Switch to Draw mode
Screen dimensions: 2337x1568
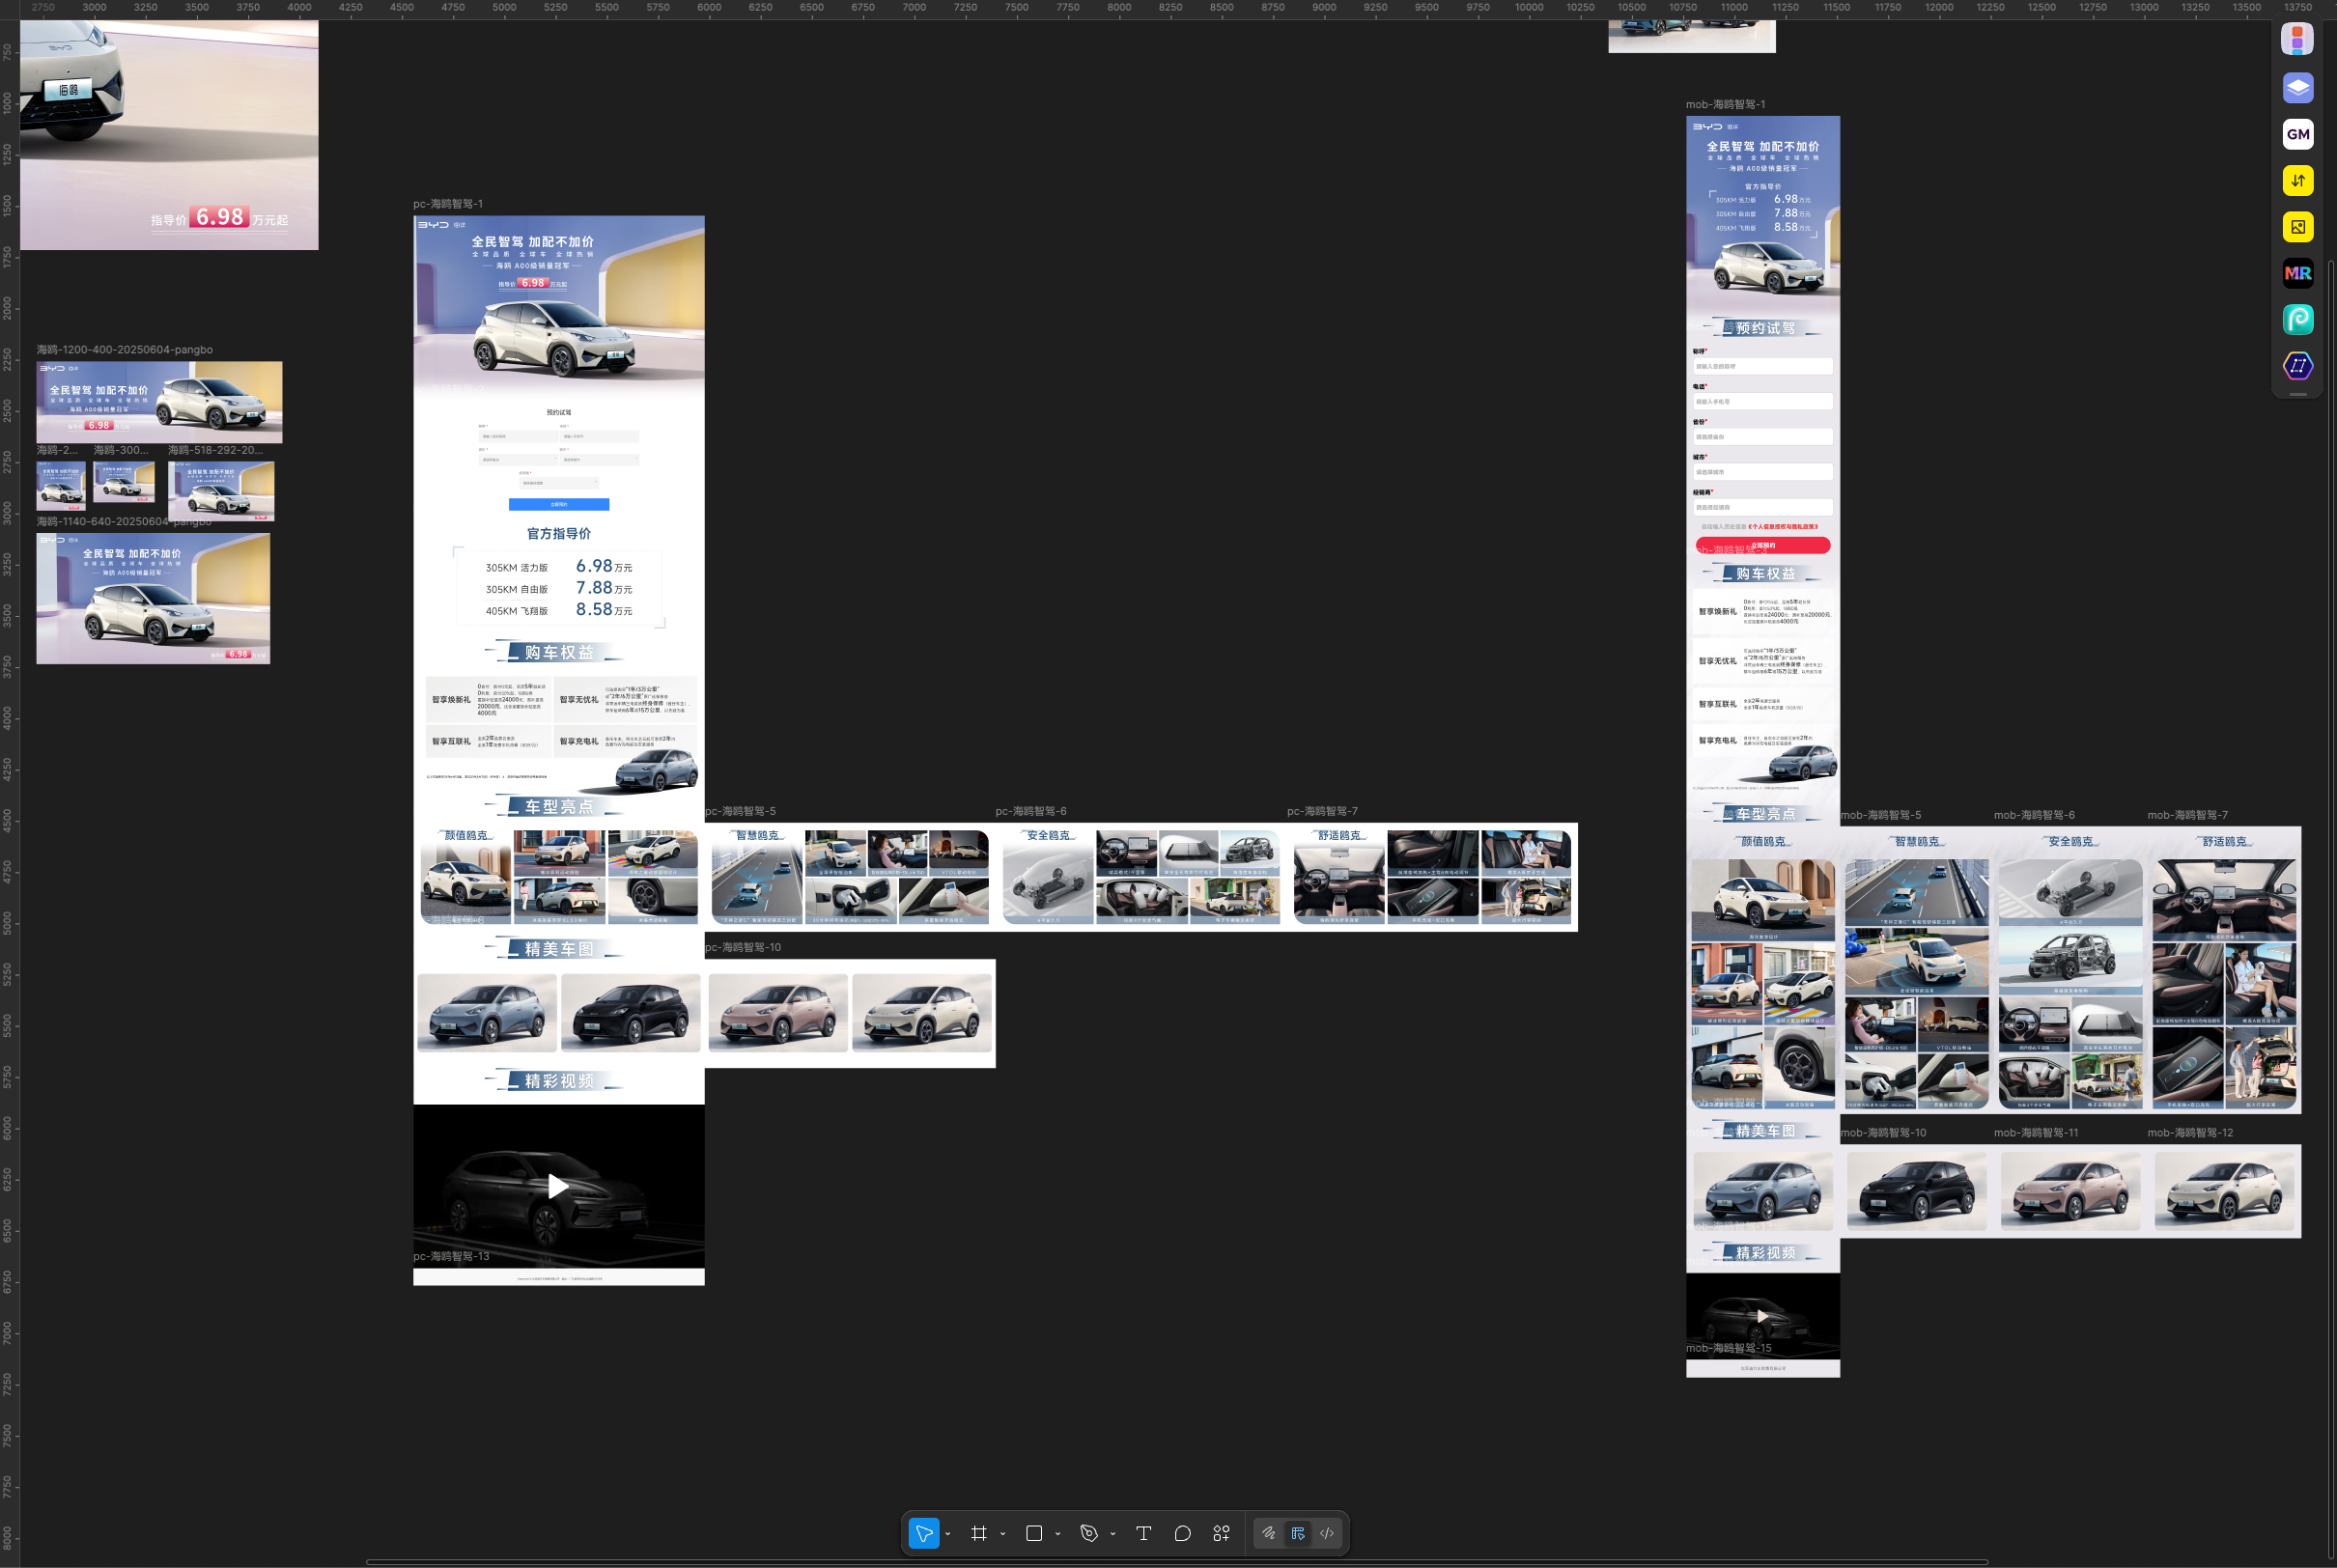(1268, 1533)
